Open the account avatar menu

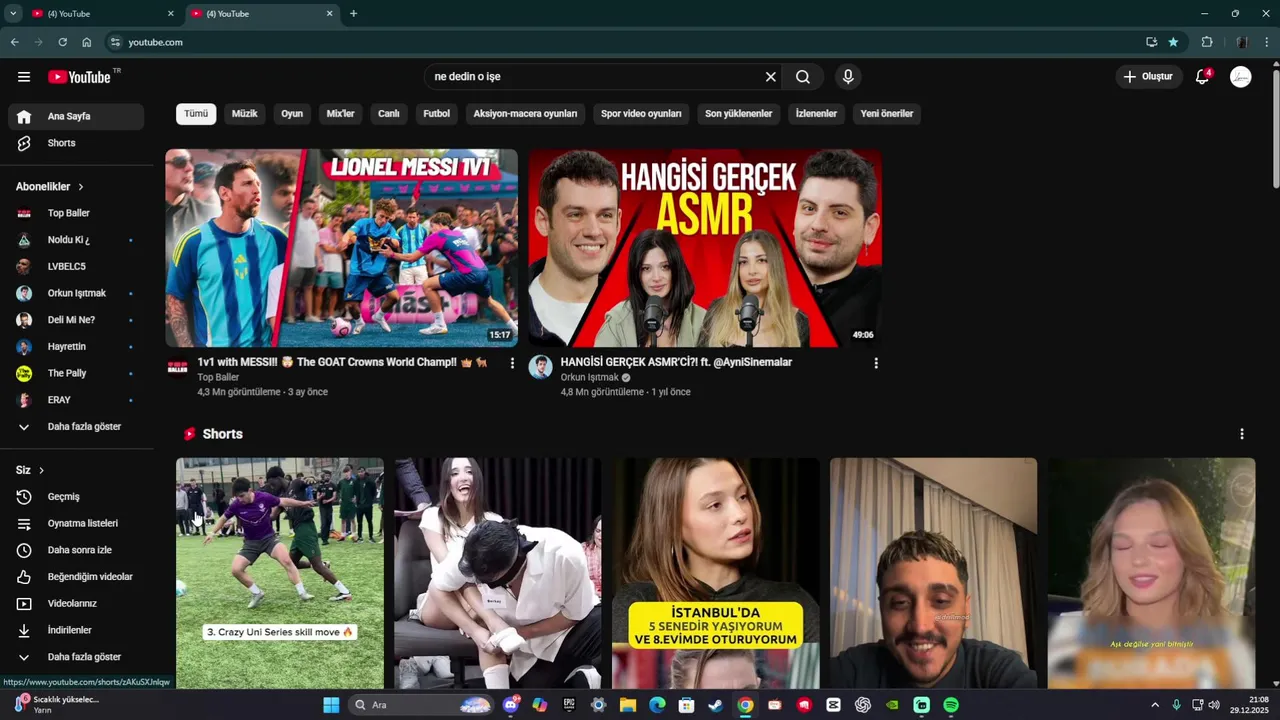pyautogui.click(x=1241, y=77)
